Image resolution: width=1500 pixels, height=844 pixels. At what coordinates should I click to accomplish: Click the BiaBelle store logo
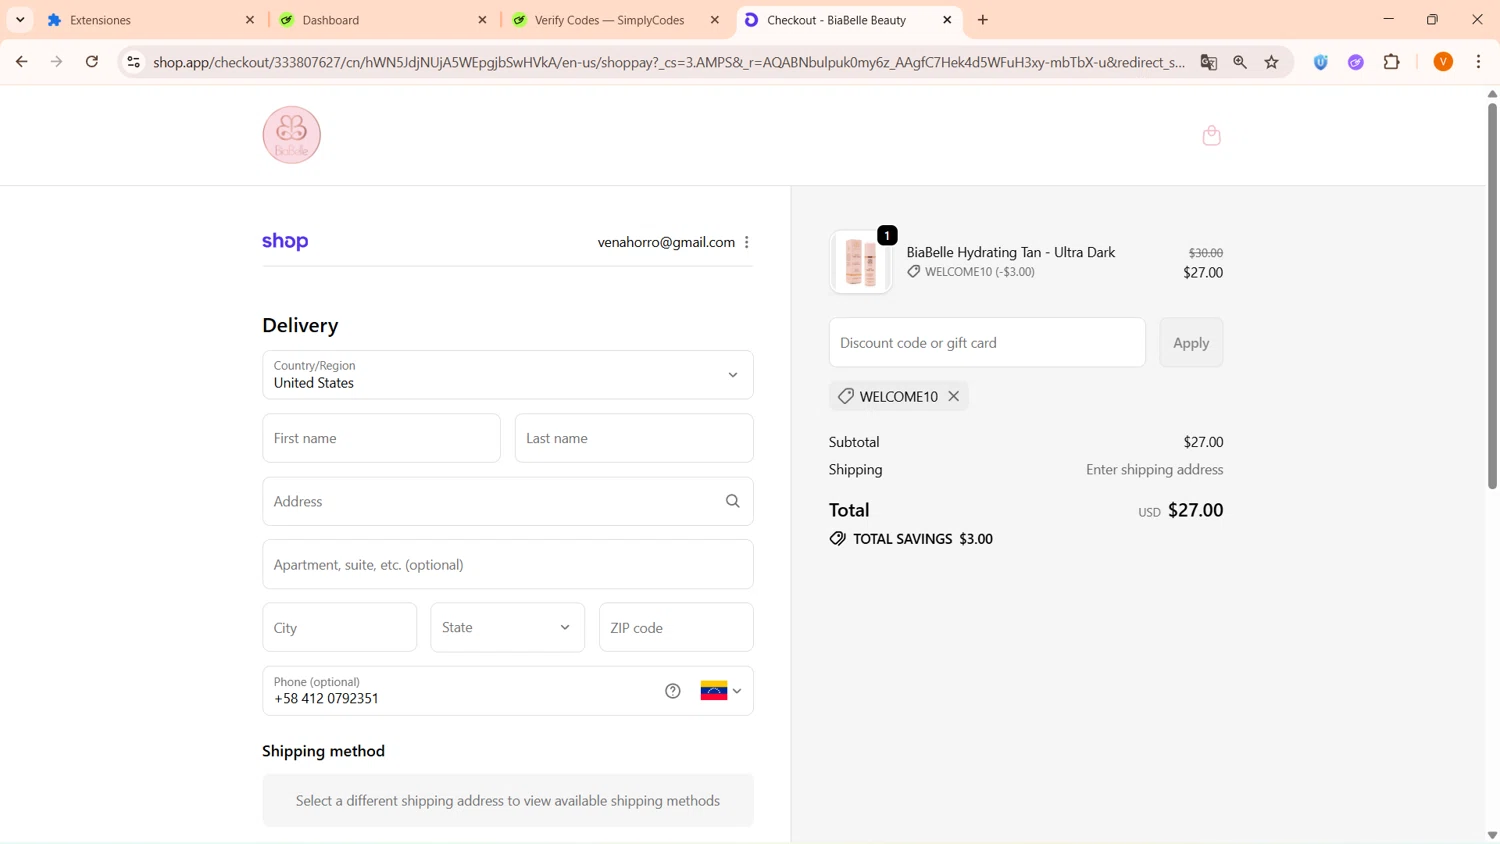coord(291,135)
